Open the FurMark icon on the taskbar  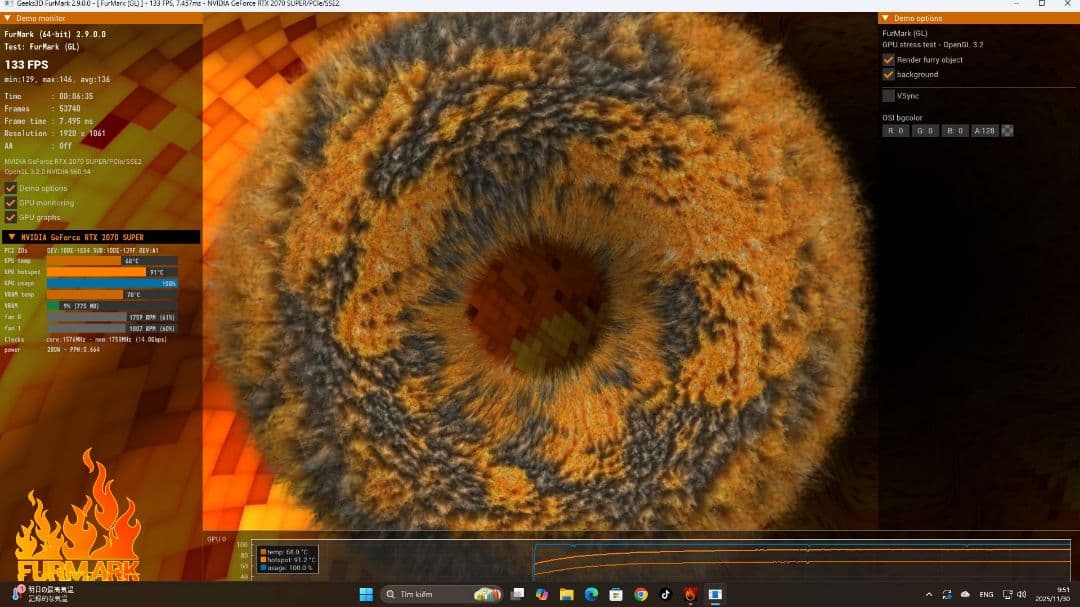(x=690, y=594)
